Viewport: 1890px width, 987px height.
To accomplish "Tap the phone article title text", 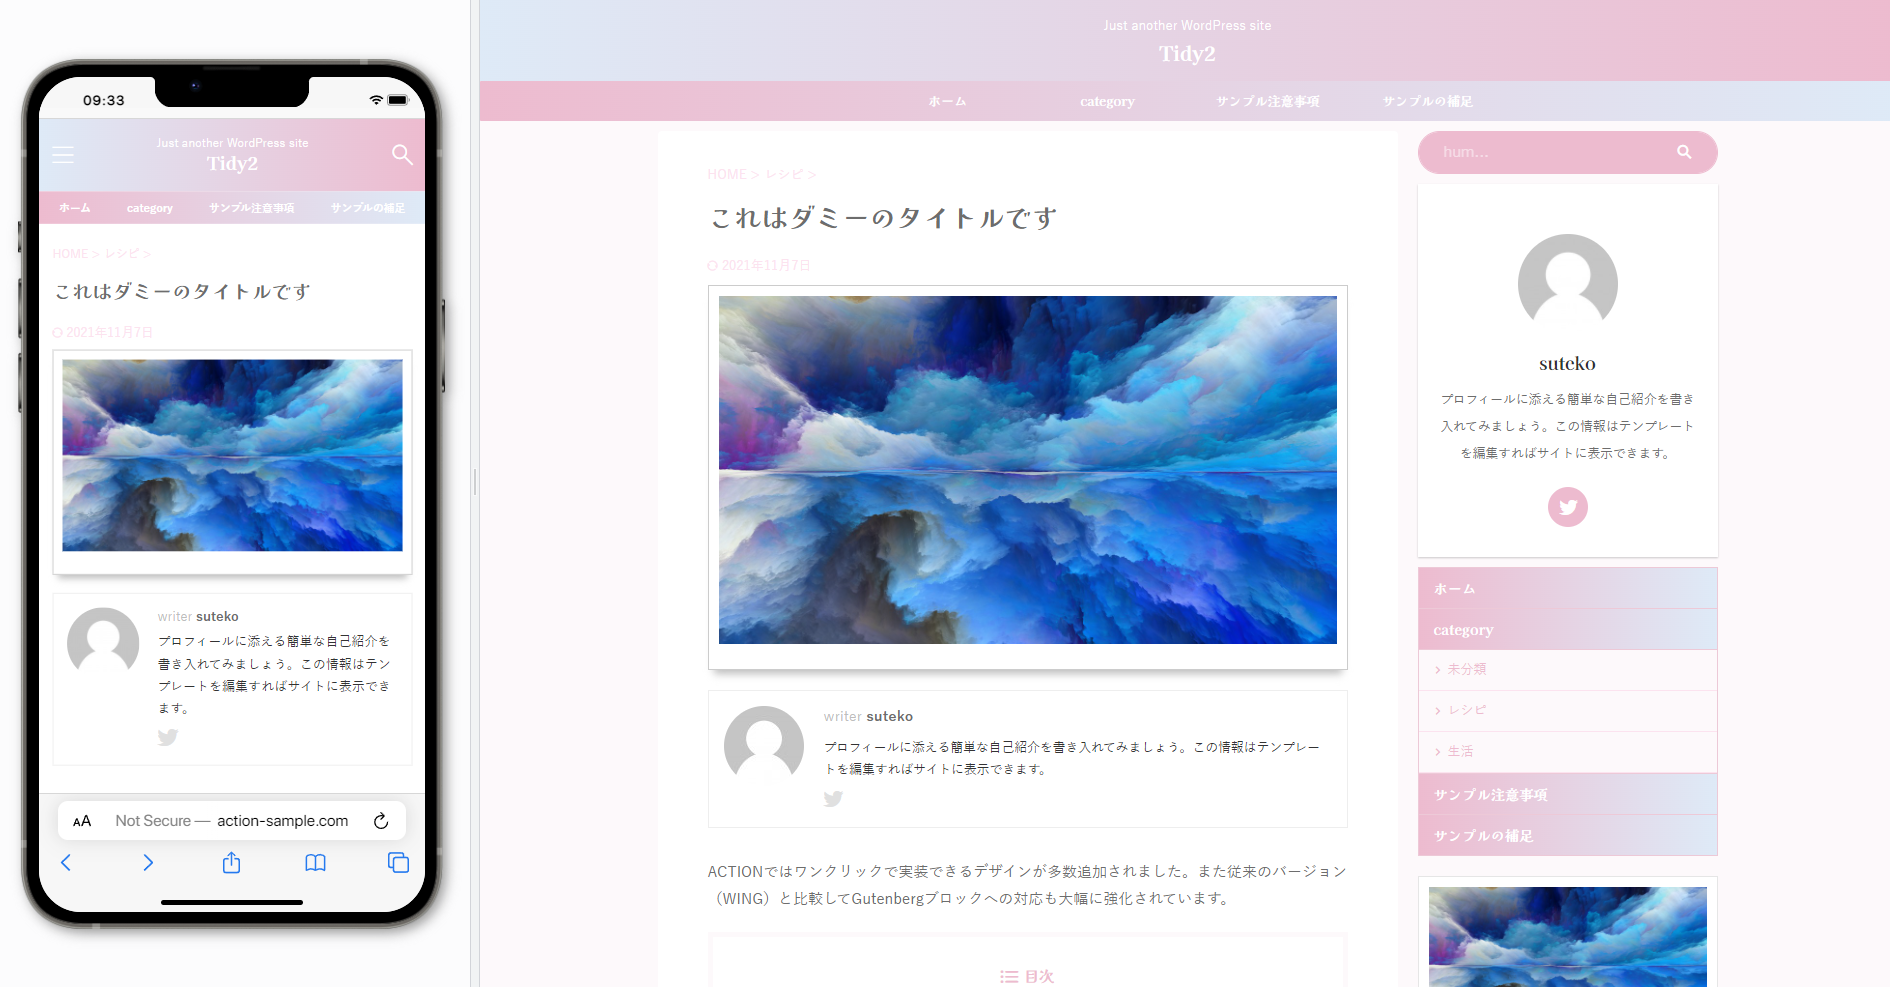I will pos(182,291).
